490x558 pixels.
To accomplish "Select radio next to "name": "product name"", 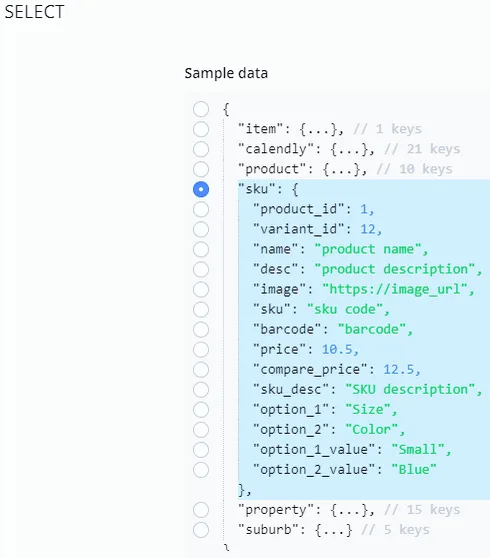I will [x=201, y=249].
